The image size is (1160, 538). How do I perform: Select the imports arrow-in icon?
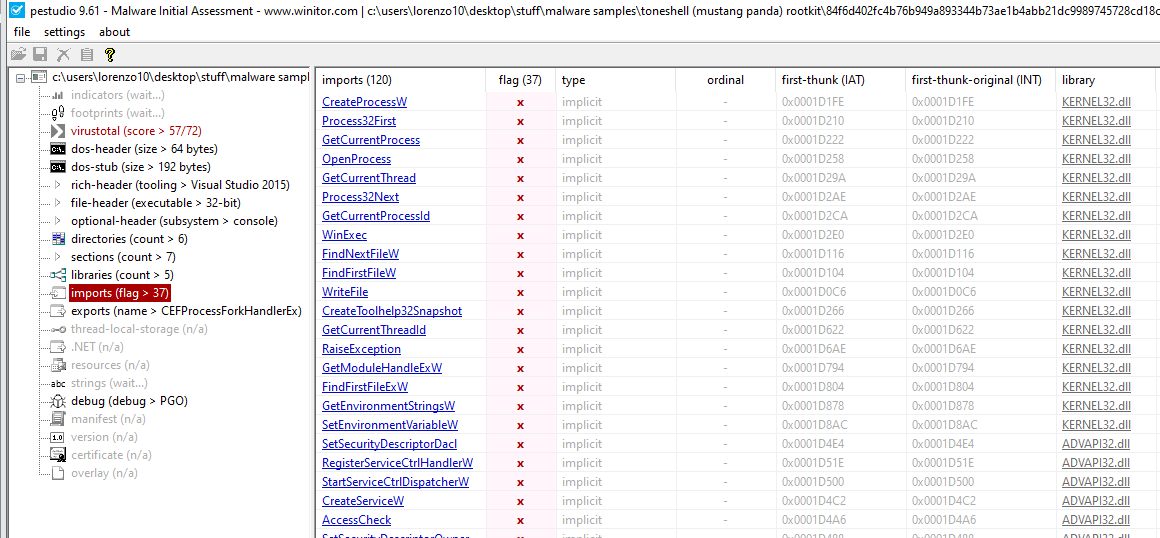(58, 293)
